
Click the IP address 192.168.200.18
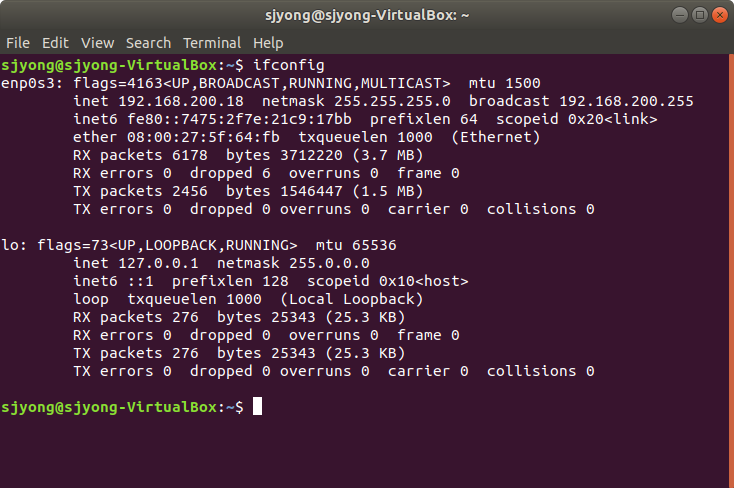point(181,101)
